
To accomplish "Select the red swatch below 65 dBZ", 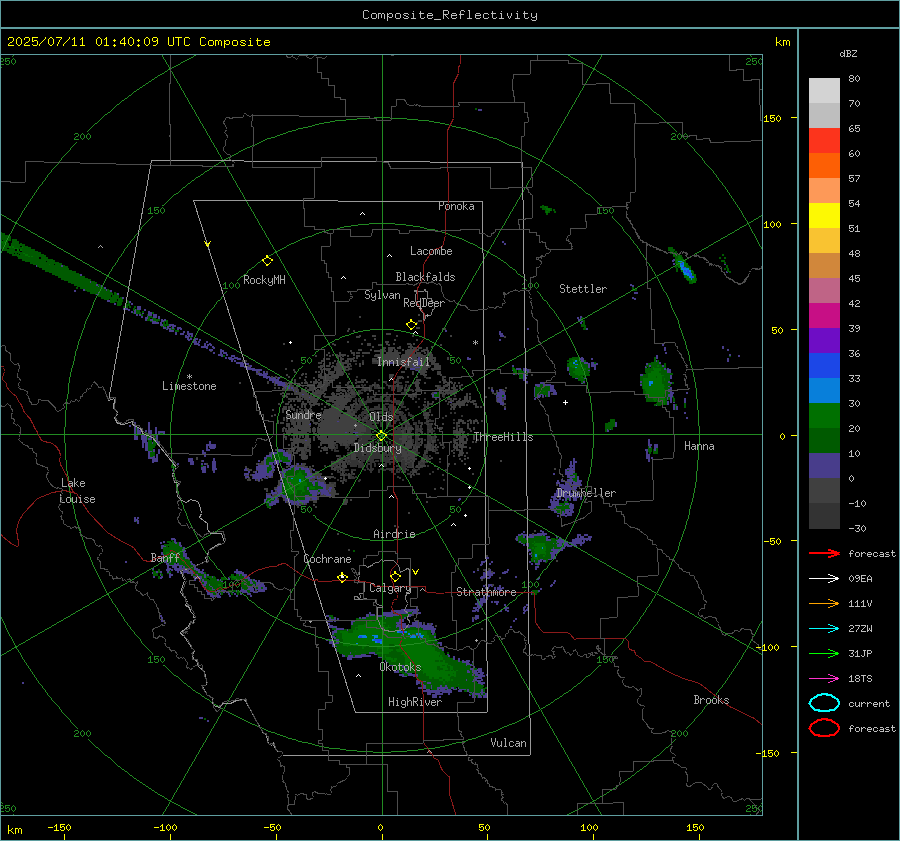I will click(824, 140).
